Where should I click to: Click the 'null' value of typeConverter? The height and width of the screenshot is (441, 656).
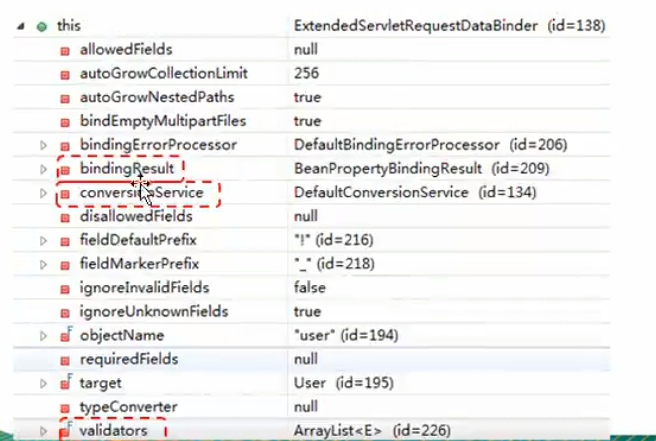pyautogui.click(x=306, y=407)
